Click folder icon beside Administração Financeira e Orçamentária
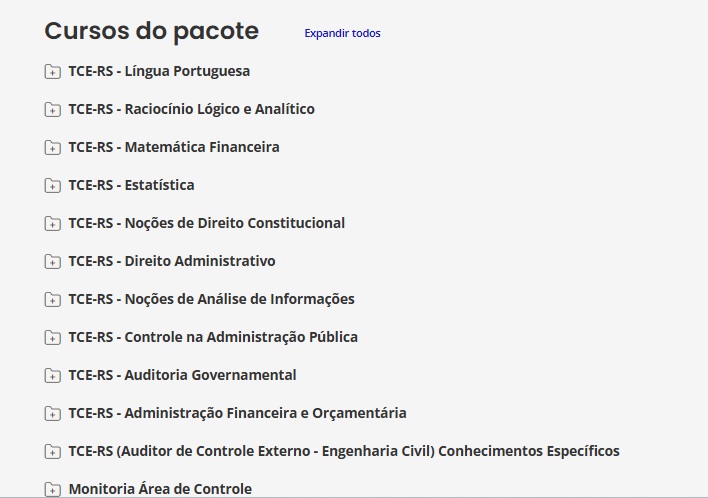 [x=52, y=413]
